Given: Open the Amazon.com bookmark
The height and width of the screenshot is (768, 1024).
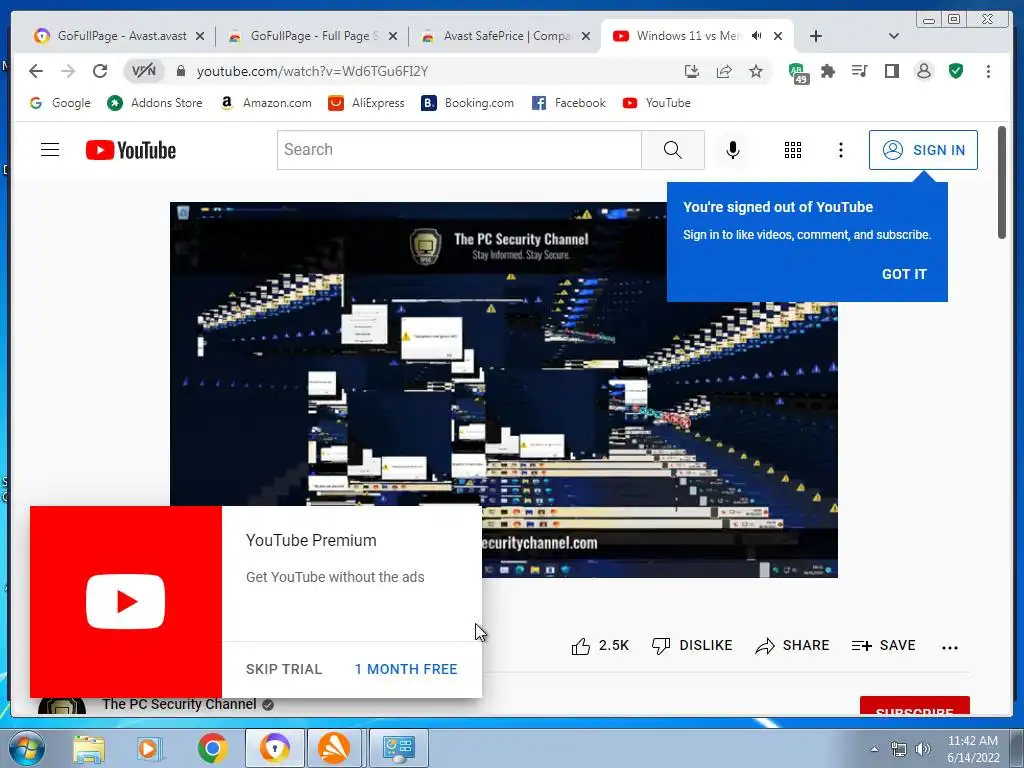Looking at the screenshot, I should 266,103.
